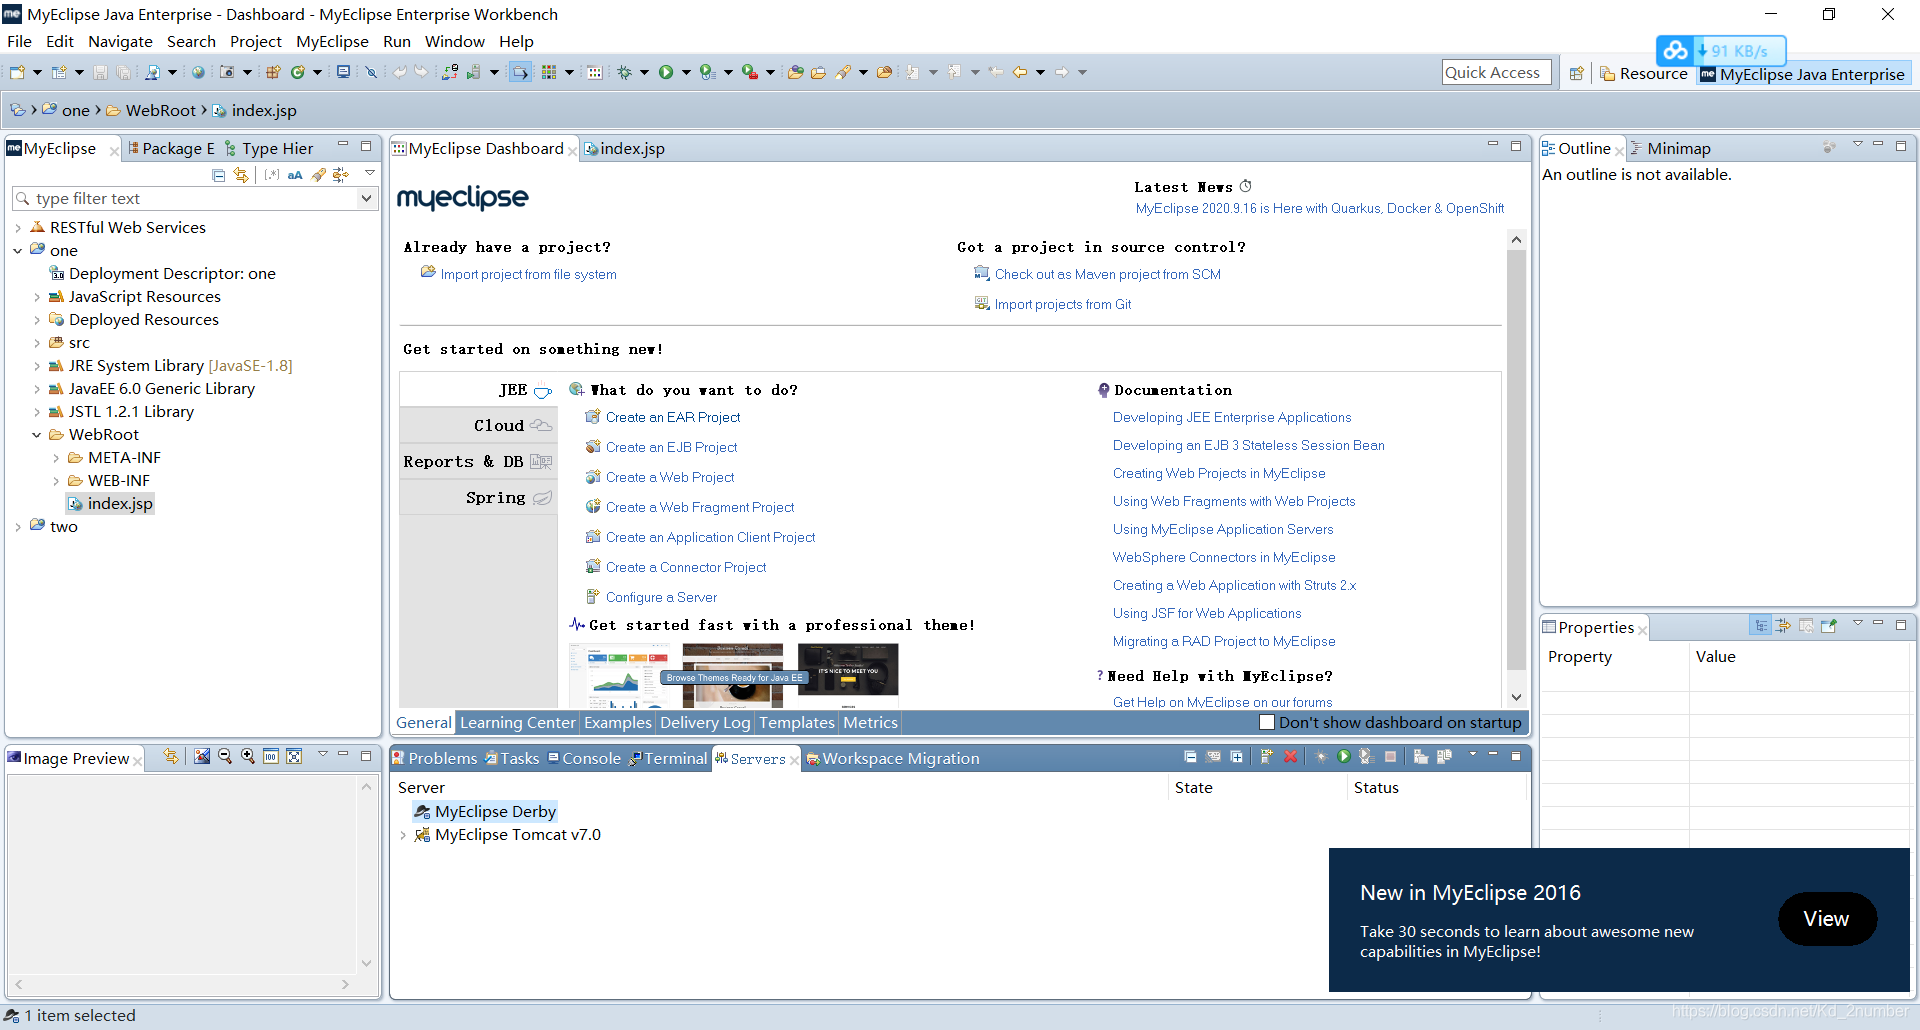The image size is (1920, 1030).
Task: Collapse the 'one' project node
Action: pyautogui.click(x=18, y=251)
